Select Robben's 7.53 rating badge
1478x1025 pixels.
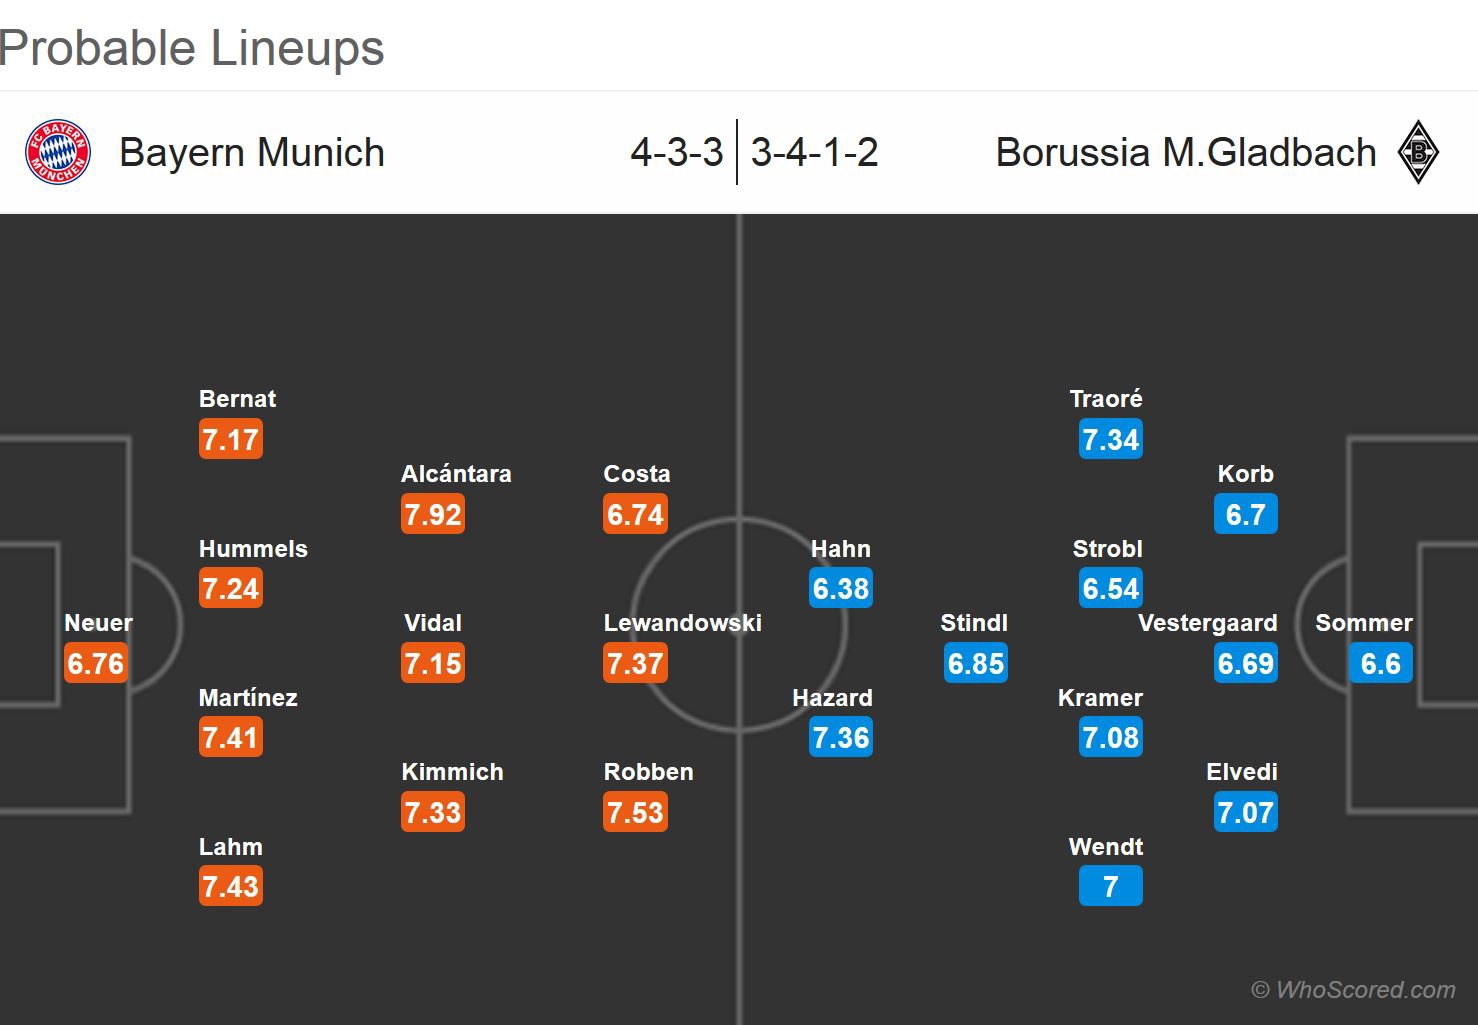point(635,812)
